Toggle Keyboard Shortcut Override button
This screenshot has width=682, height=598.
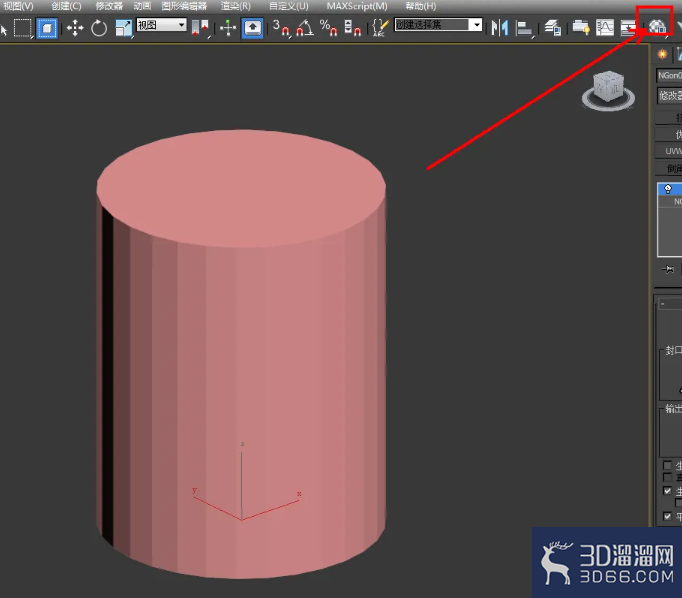pos(252,28)
